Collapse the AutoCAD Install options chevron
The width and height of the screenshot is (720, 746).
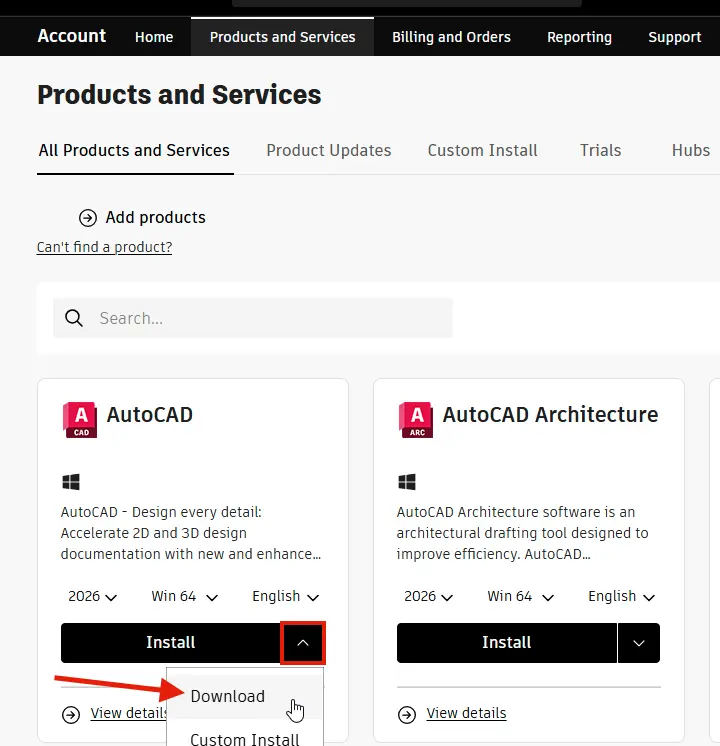click(303, 643)
